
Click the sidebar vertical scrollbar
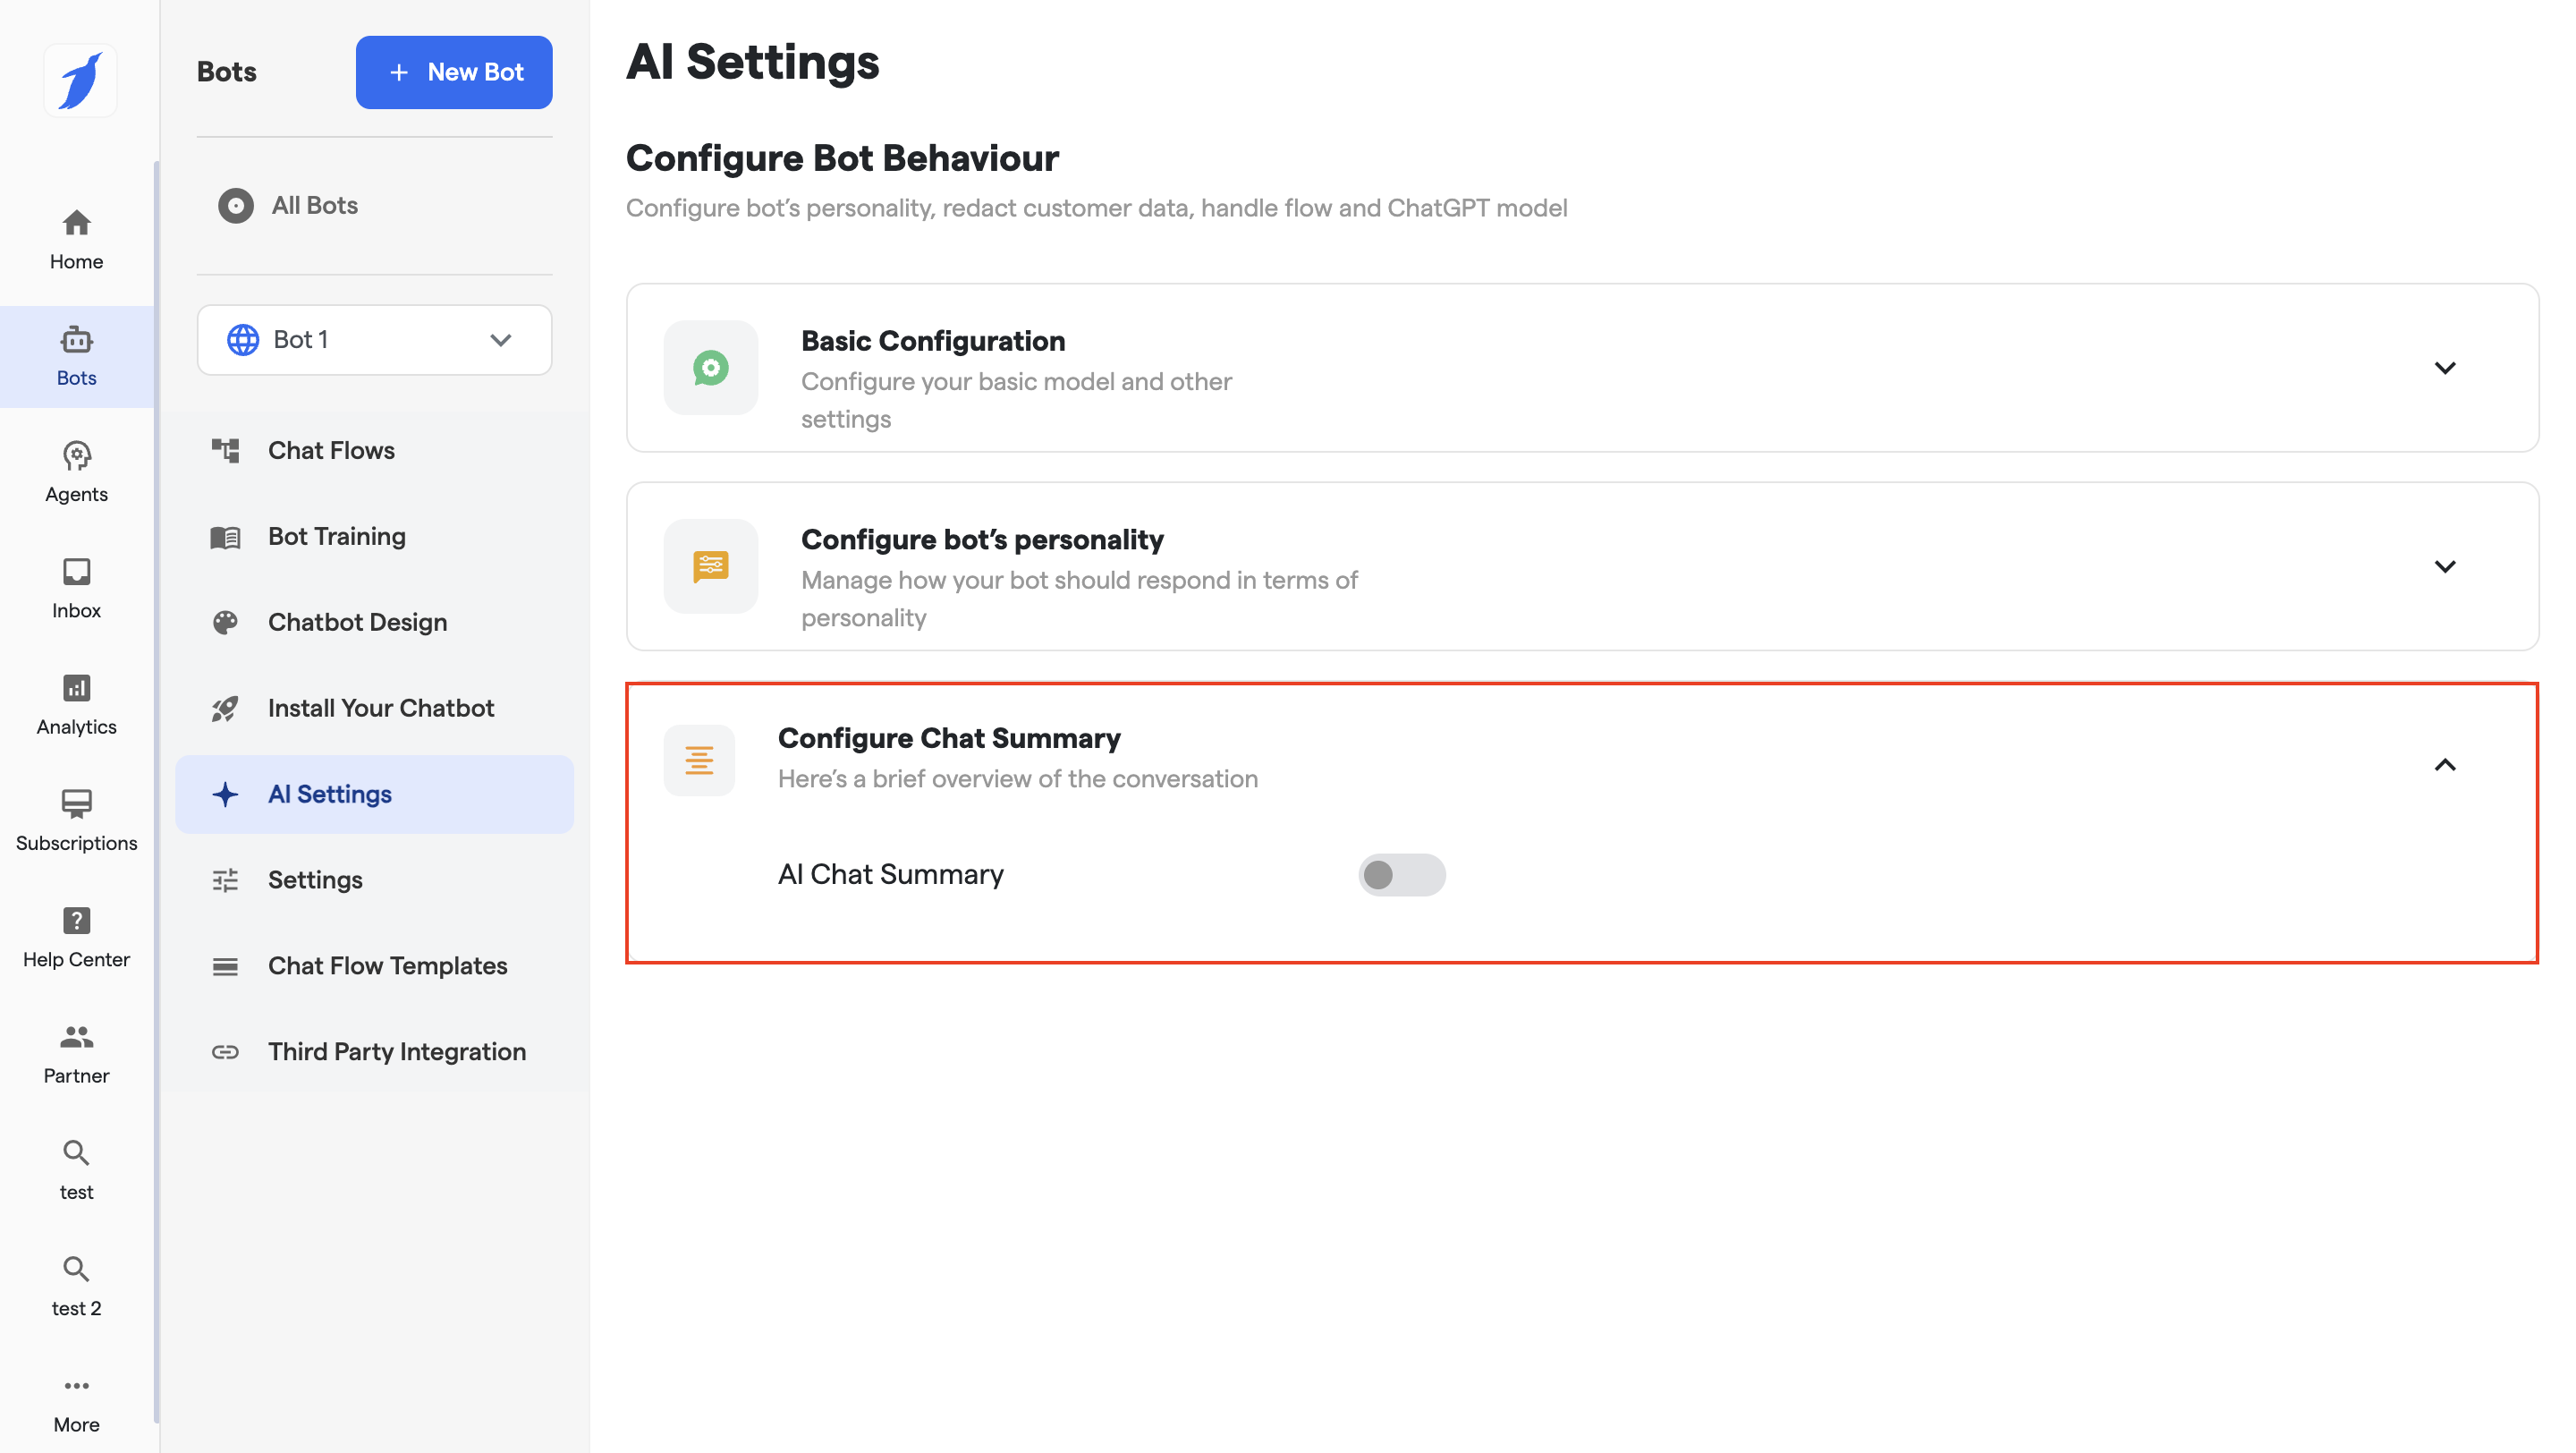point(157,790)
